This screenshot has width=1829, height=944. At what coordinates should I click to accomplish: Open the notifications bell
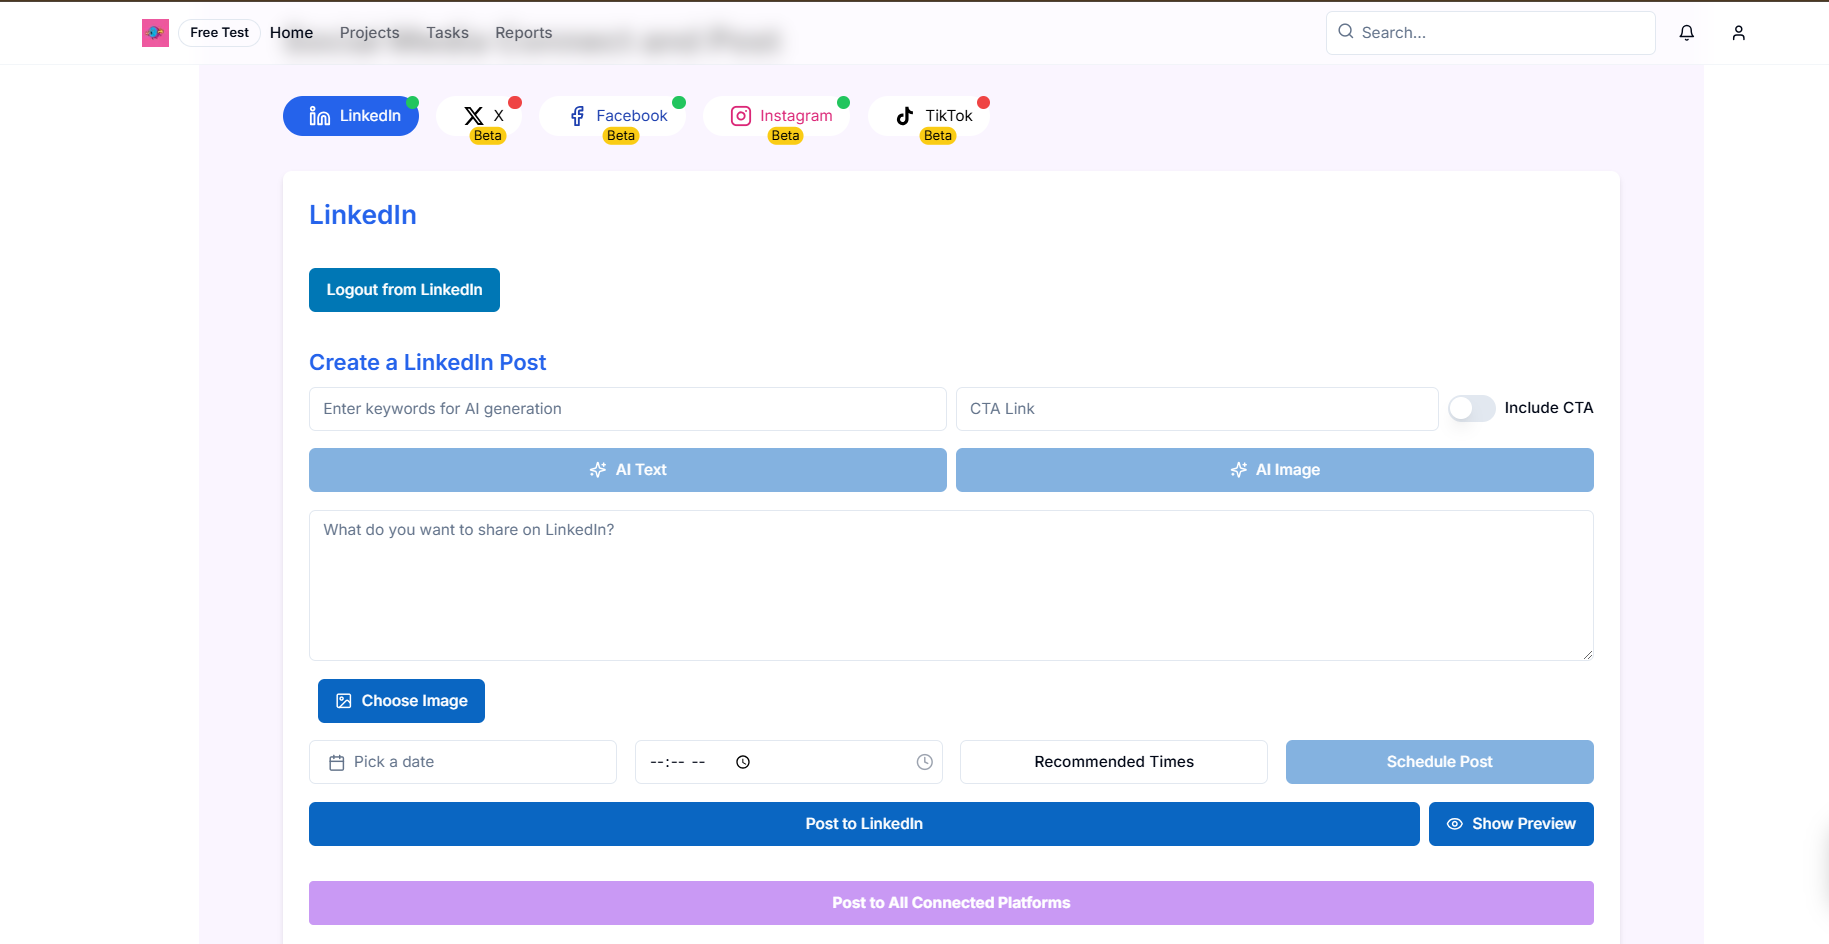click(x=1687, y=33)
